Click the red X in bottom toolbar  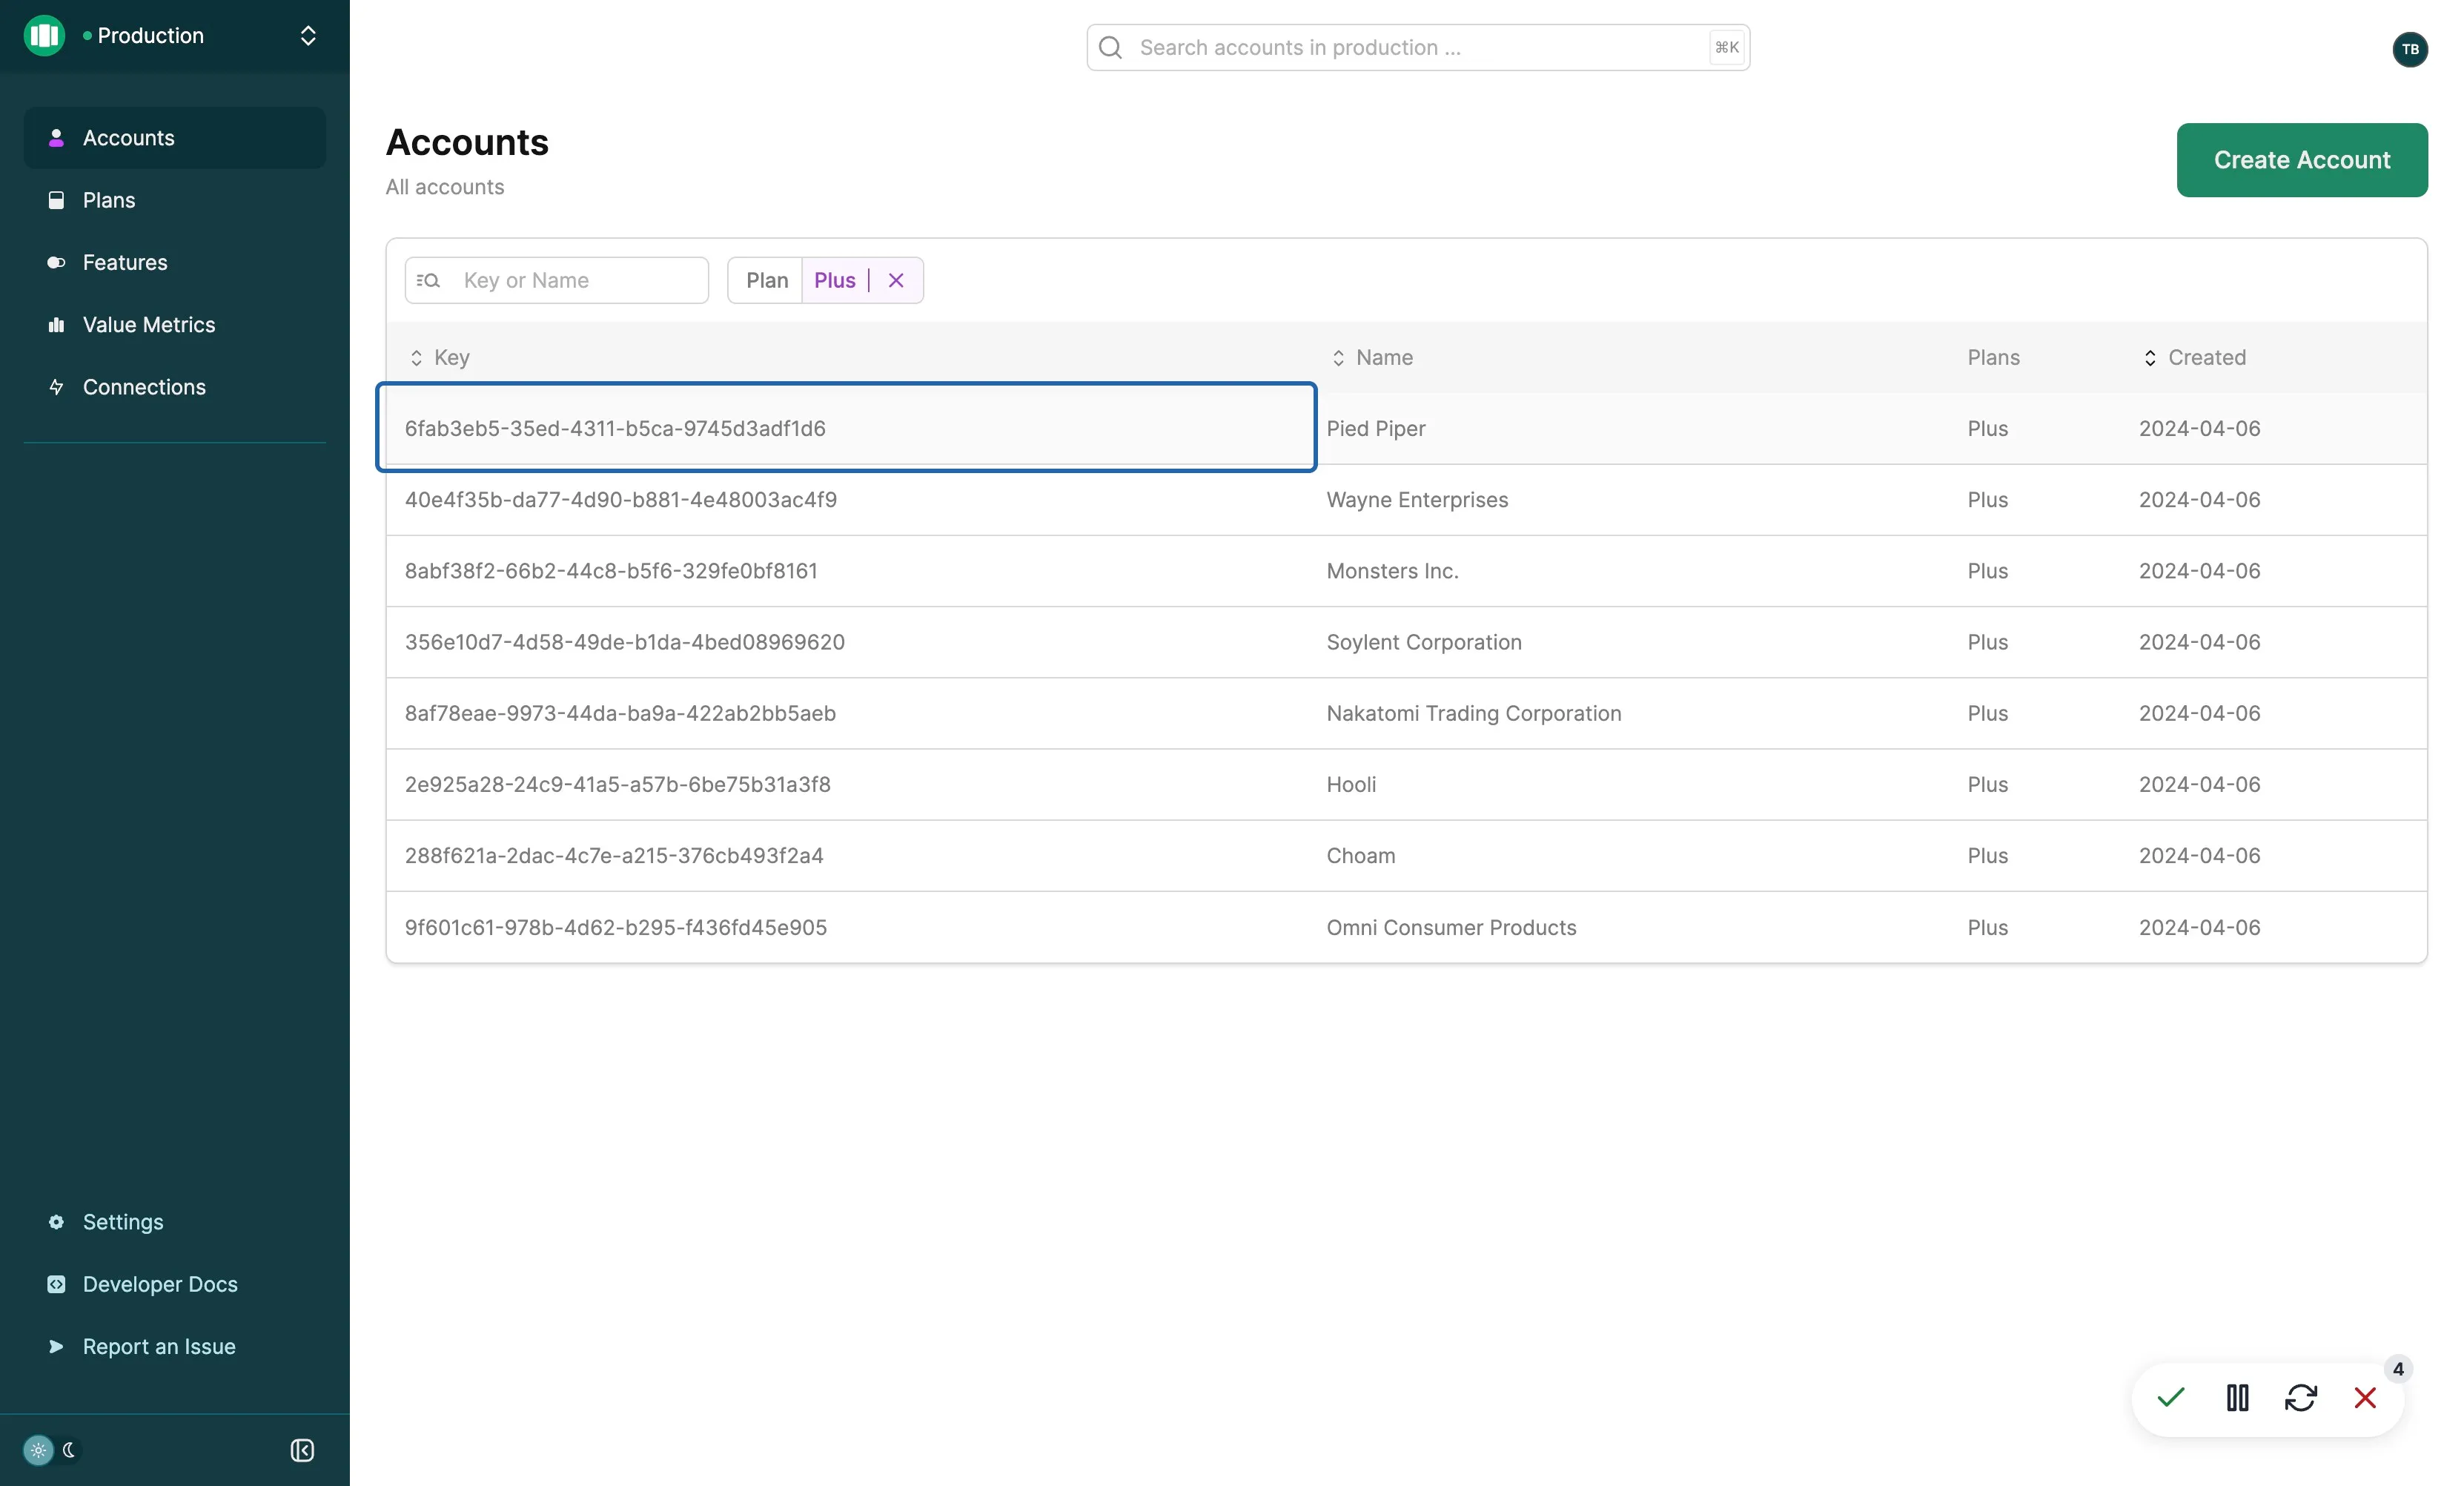pos(2365,1398)
